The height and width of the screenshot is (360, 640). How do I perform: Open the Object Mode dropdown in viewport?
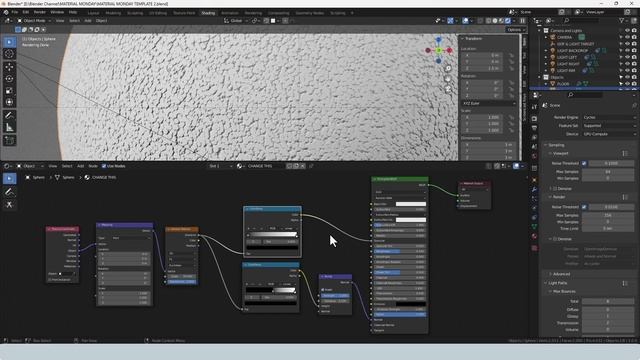tap(34, 20)
